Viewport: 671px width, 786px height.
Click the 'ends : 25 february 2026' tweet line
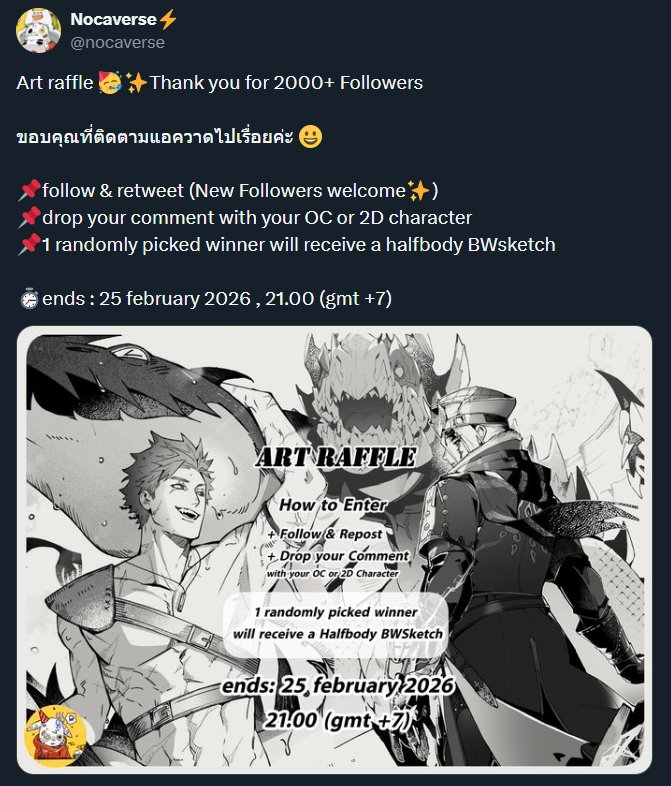point(205,299)
